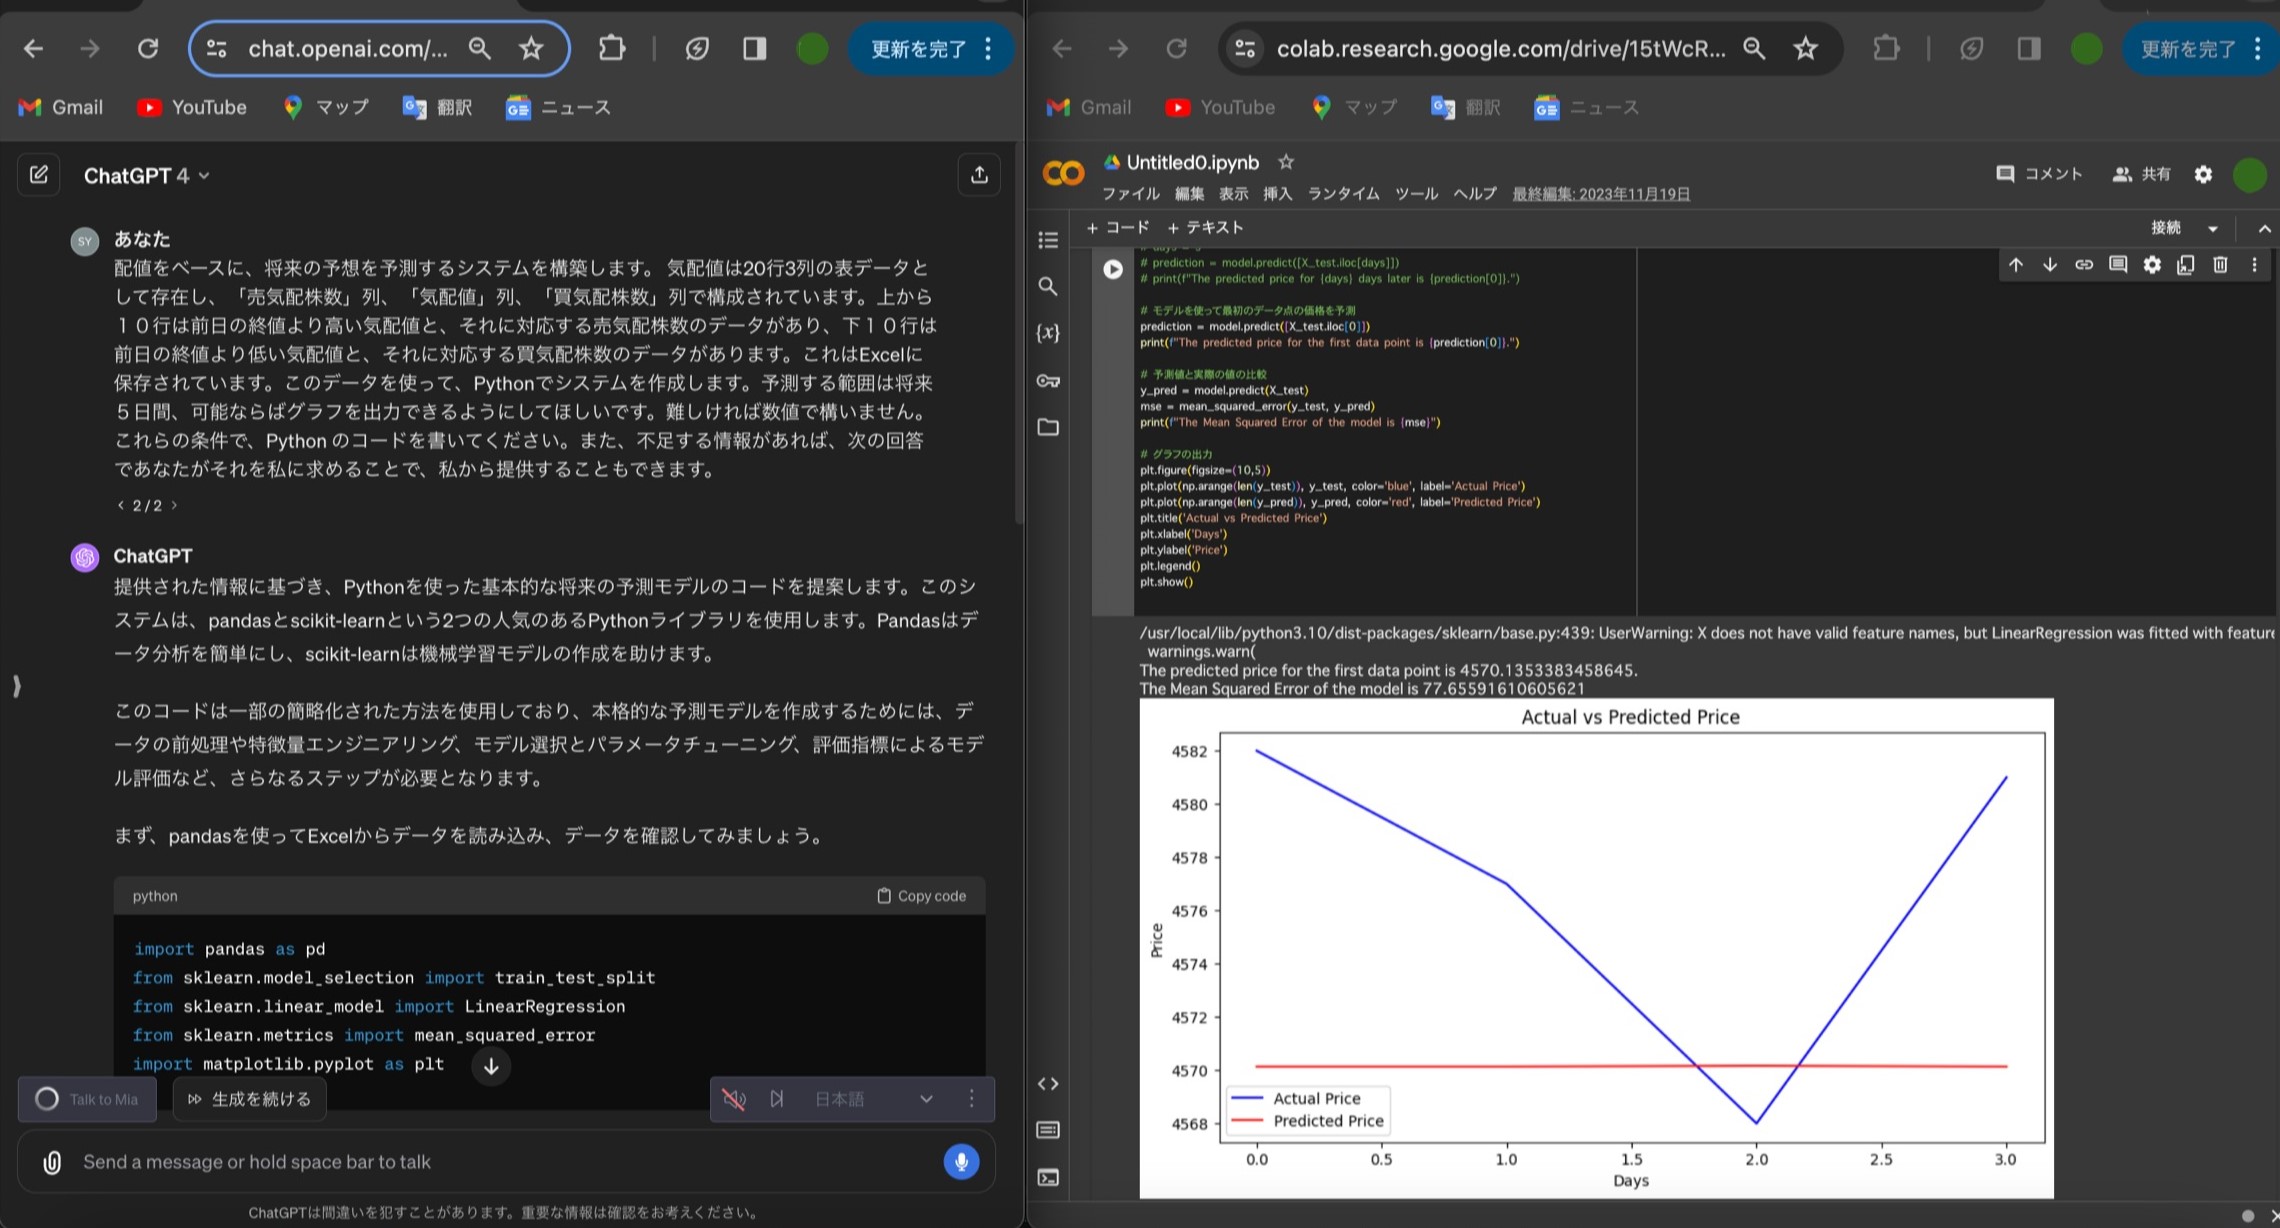Viewport: 2280px width, 1228px height.
Task: Open Gmail bookmark in ChatGPT window
Action: [61, 107]
